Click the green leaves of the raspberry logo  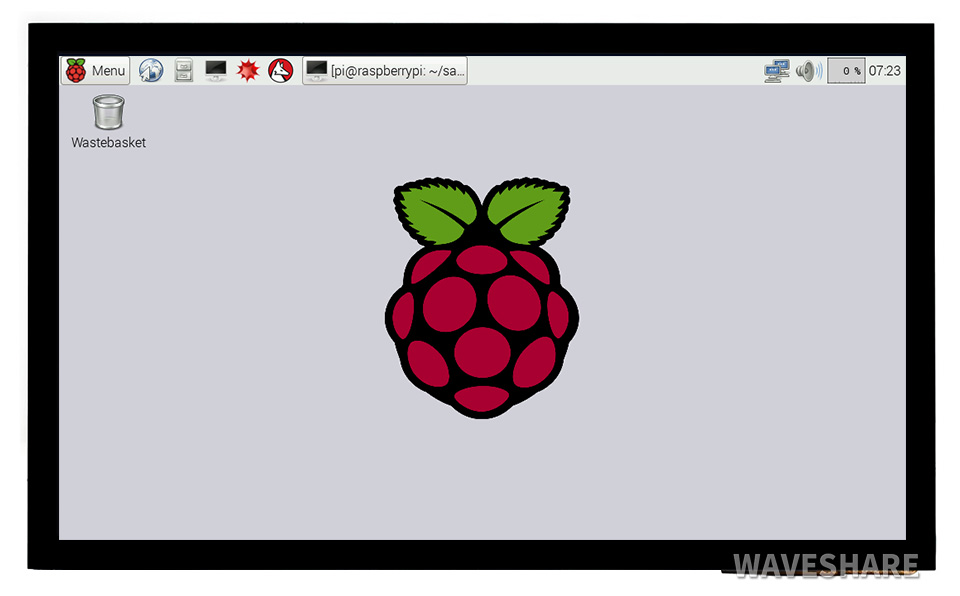526,210
